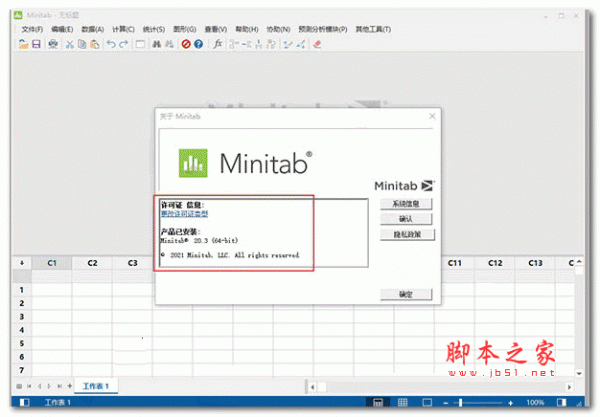
Task: Open the 数据(A) menu
Action: 93,29
